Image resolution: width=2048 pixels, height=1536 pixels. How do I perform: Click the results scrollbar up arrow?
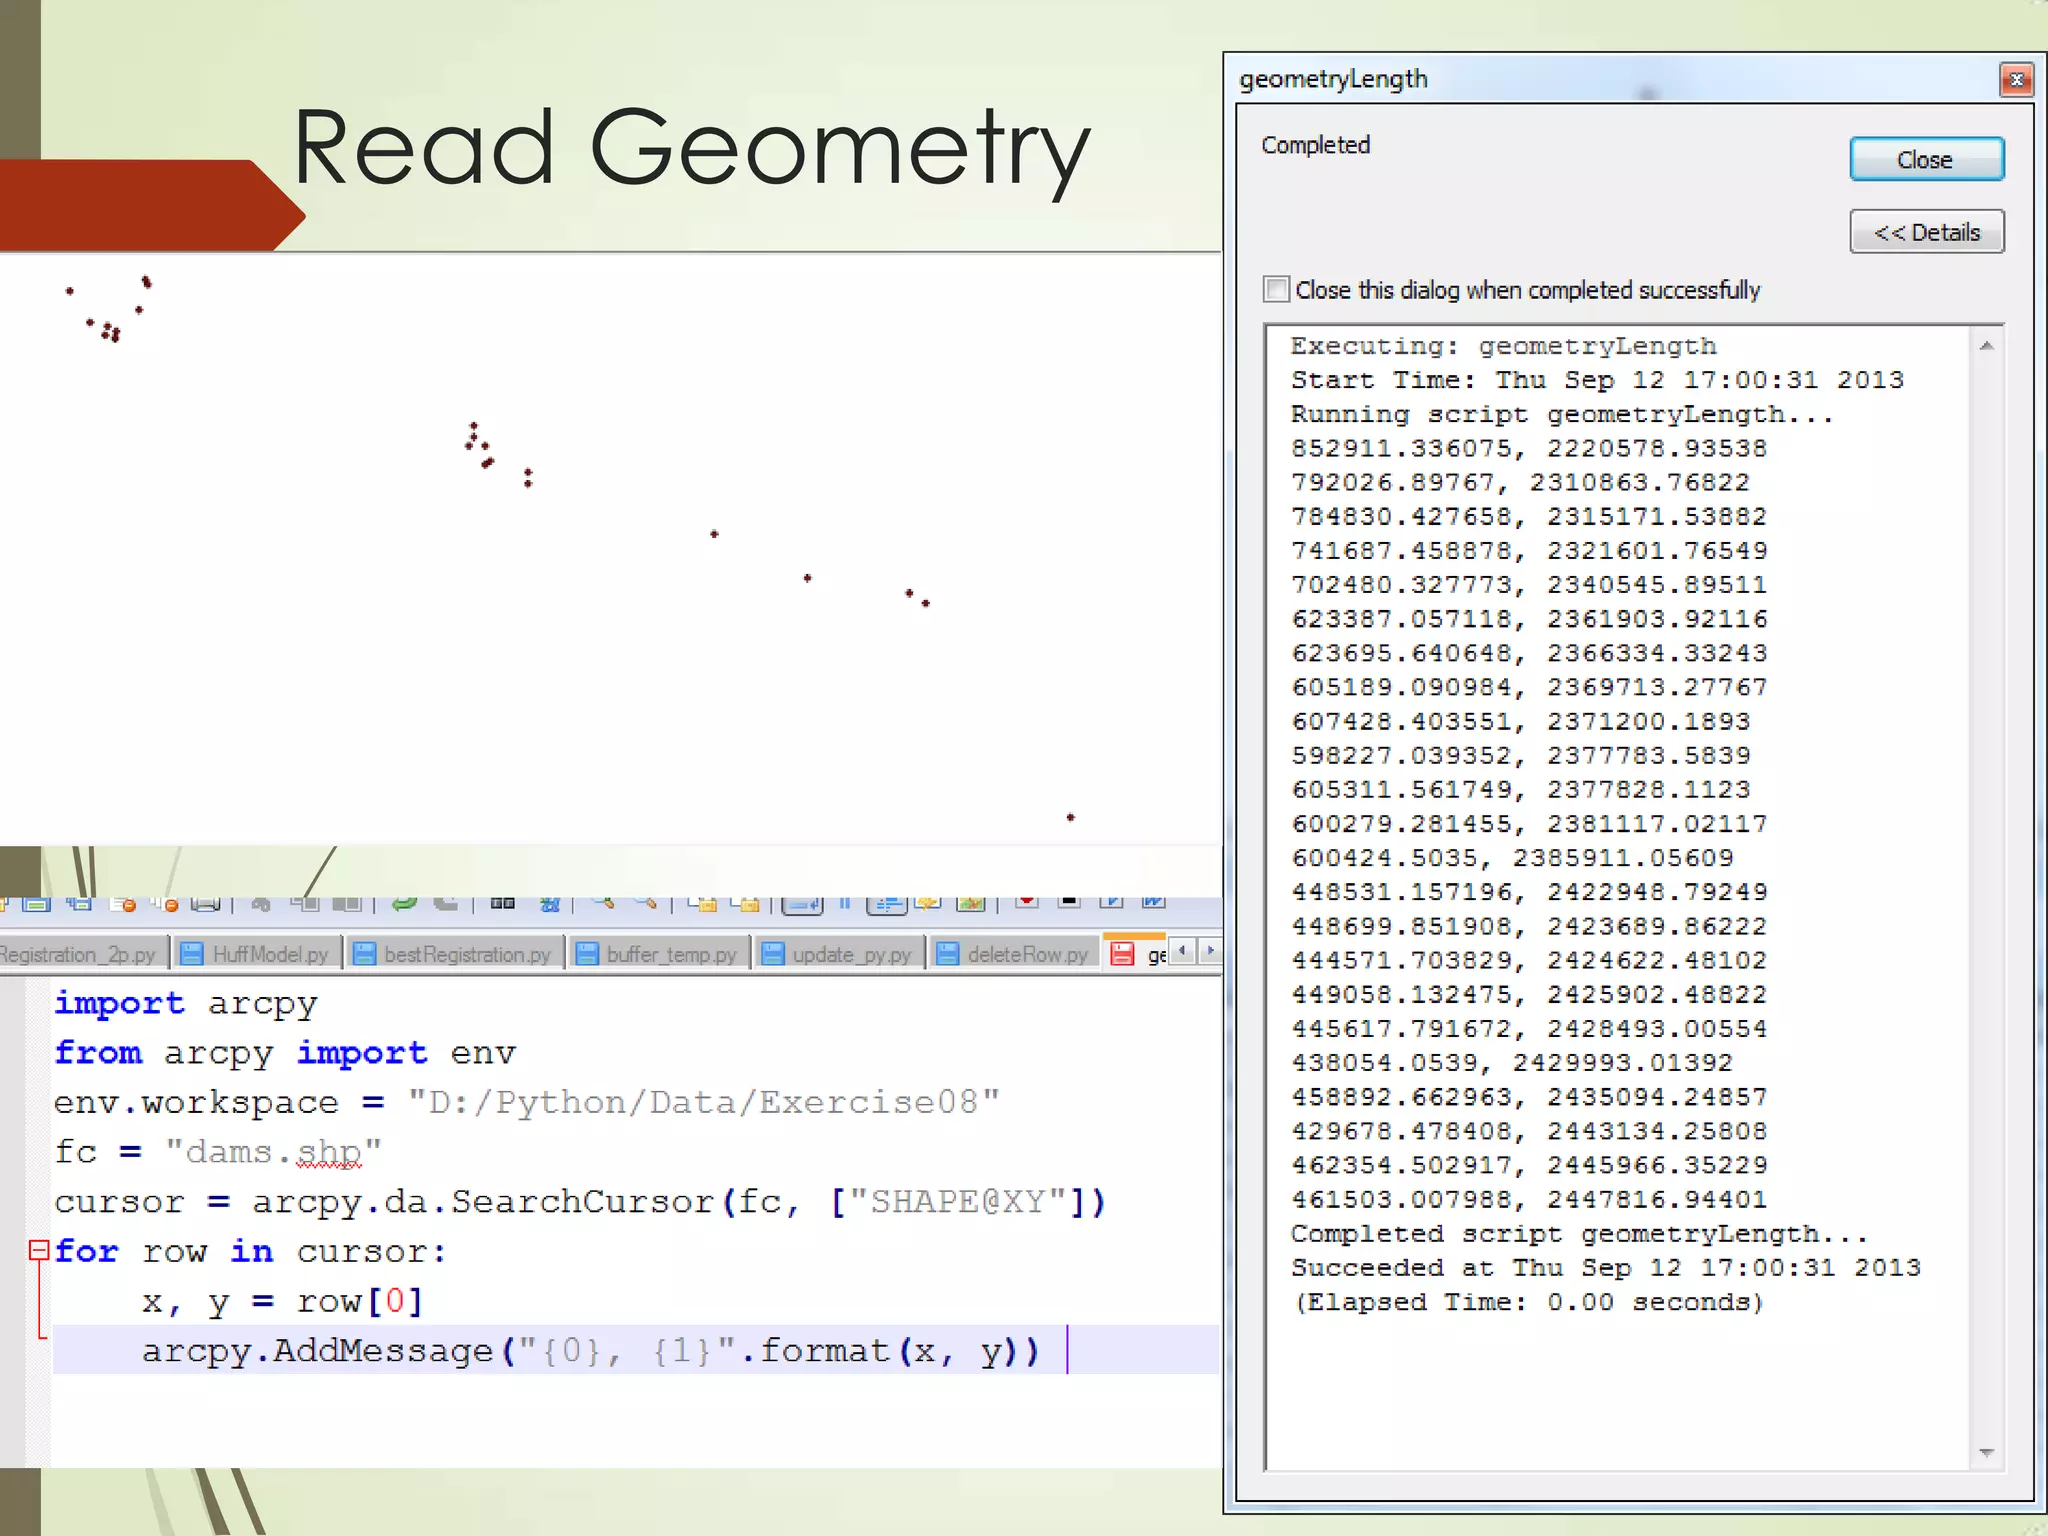(x=1986, y=346)
